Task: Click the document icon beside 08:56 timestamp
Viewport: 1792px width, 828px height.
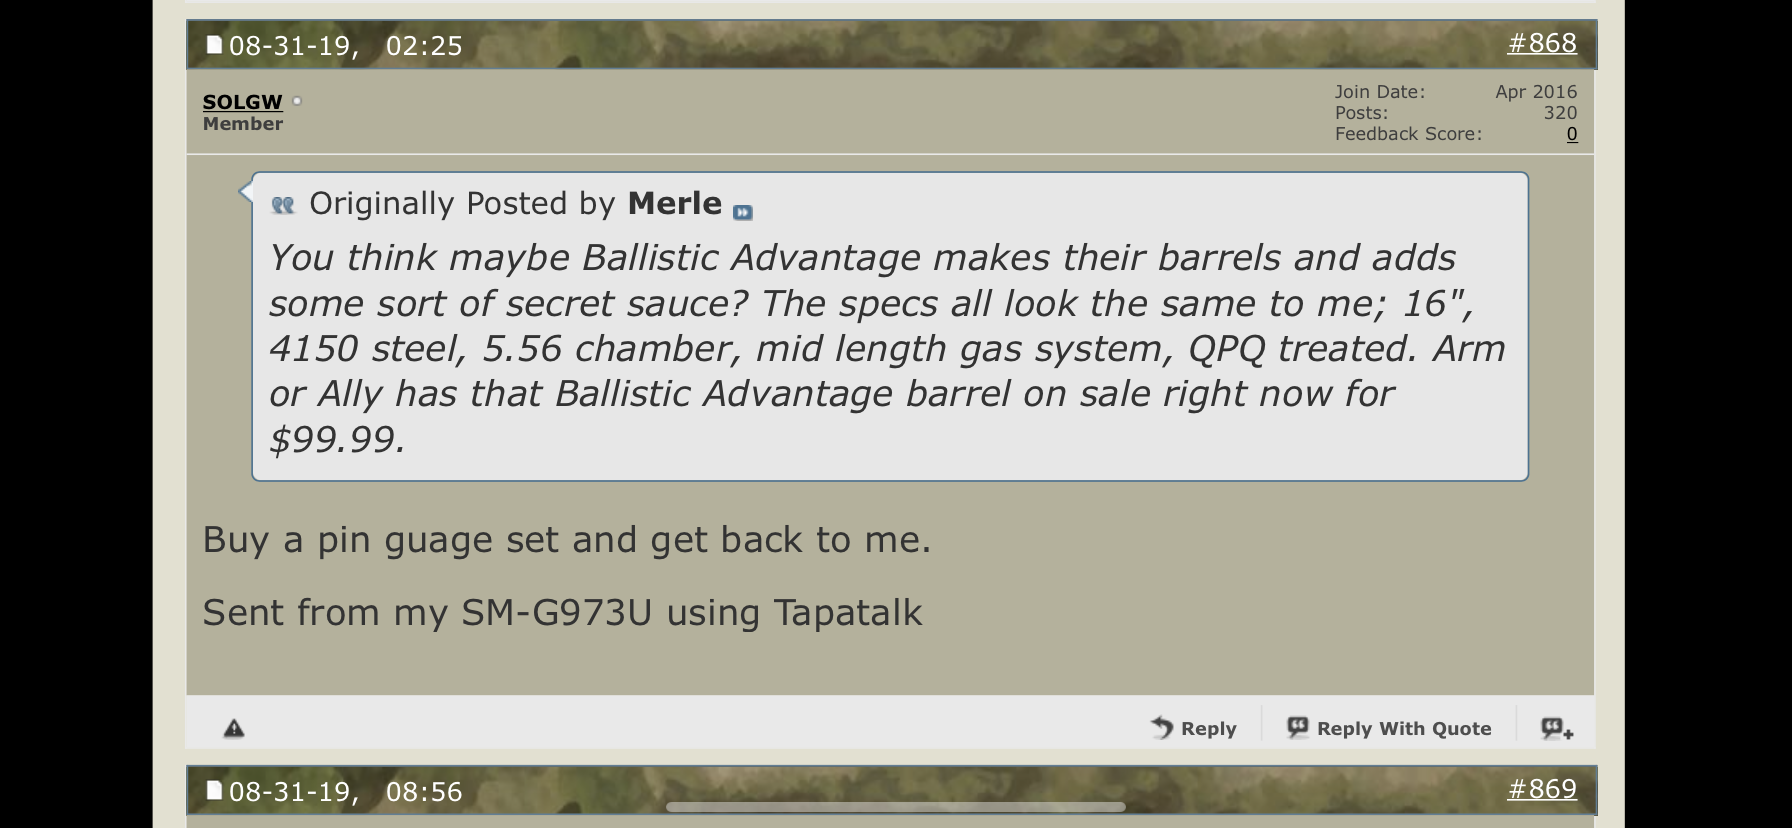Action: click(214, 791)
